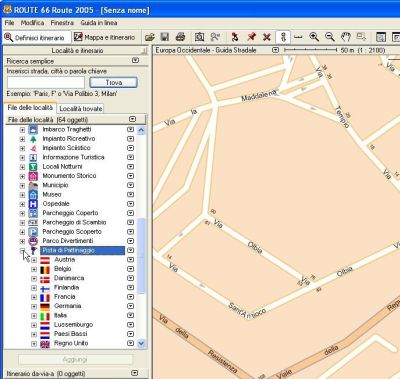Viewport: 400px width, 379px height.
Task: Open File delle località (64 oggetti) dropdown
Action: (x=132, y=119)
